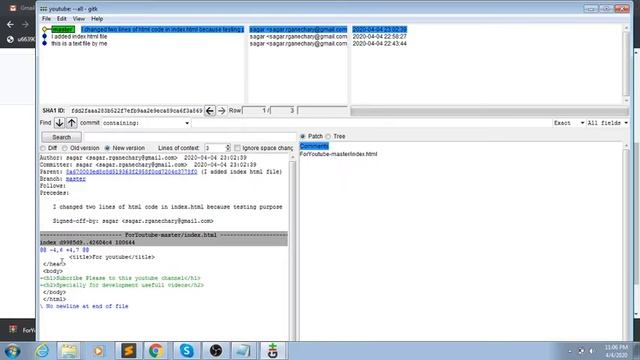
Task: Select the master branch label in commit list
Action: tap(63, 29)
